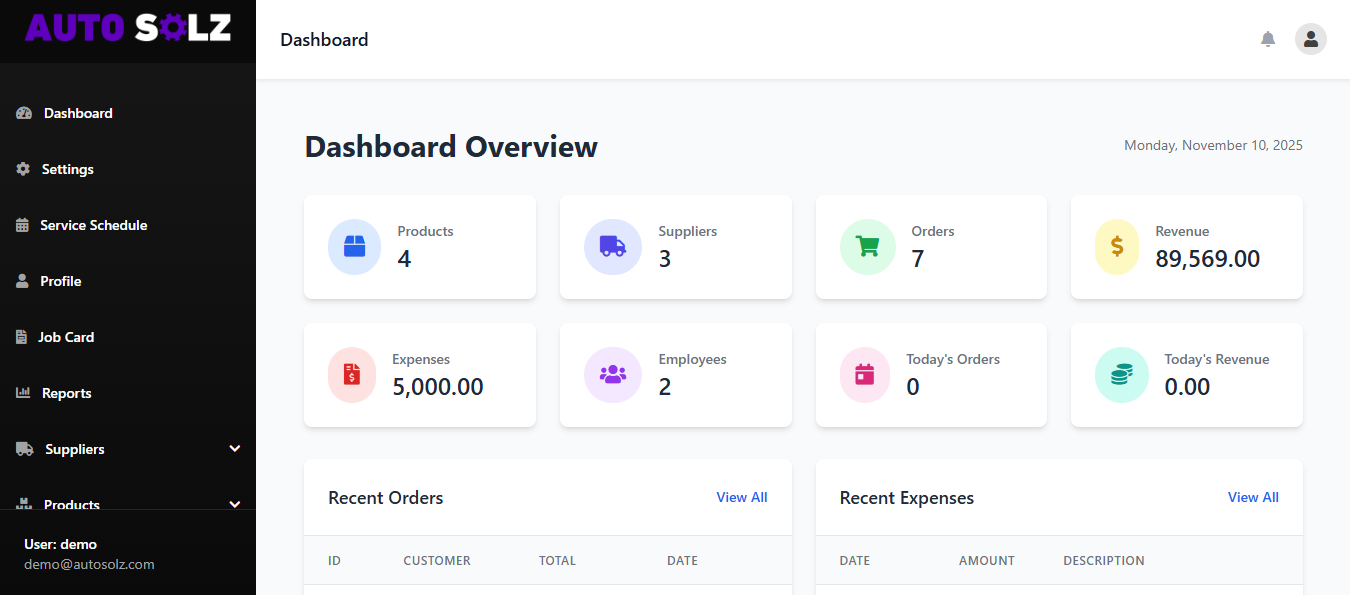Click the Products box icon
Screen dimensions: 1350x595
click(x=354, y=246)
